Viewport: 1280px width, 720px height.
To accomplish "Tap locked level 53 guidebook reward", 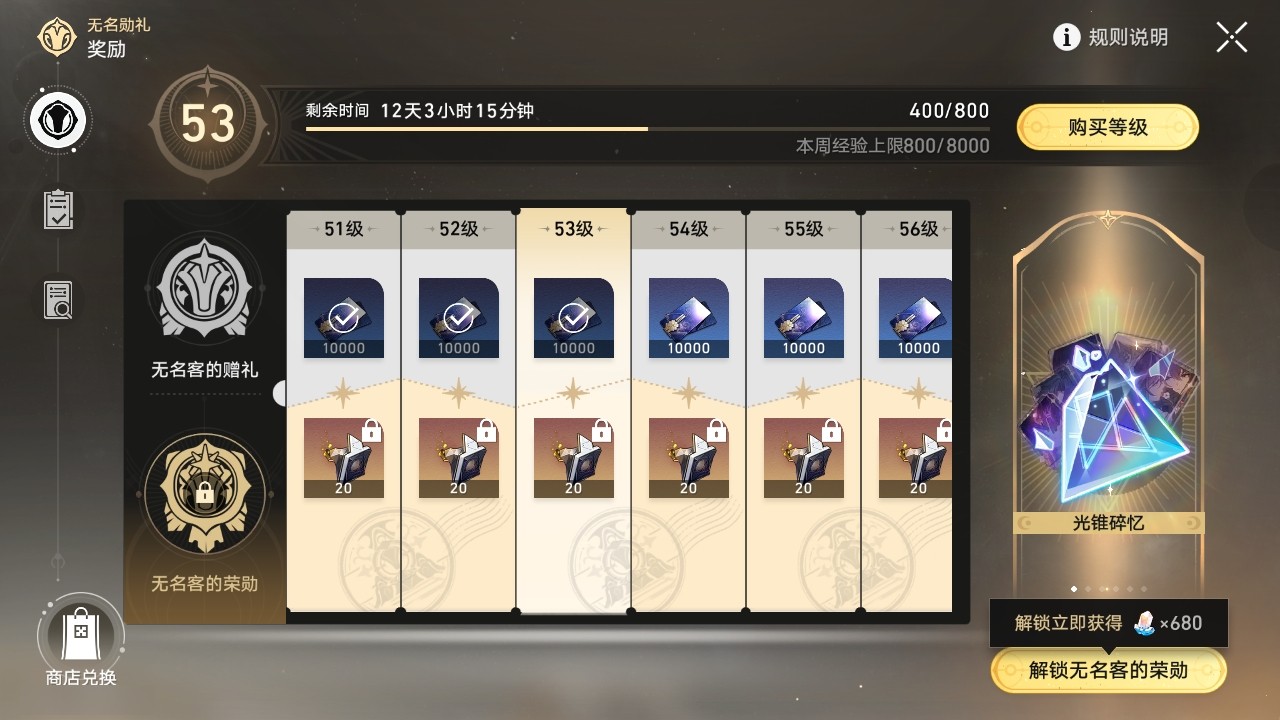I will 573,458.
